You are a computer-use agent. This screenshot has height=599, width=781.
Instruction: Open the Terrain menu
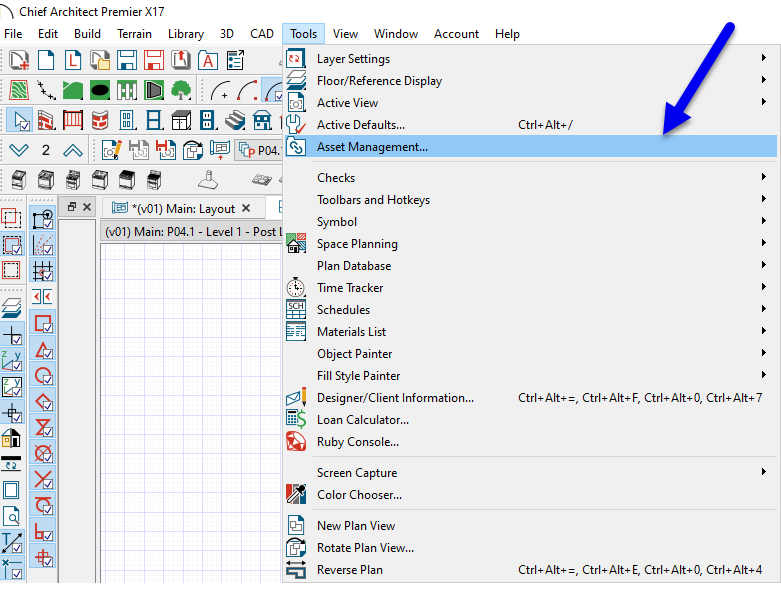click(x=134, y=34)
